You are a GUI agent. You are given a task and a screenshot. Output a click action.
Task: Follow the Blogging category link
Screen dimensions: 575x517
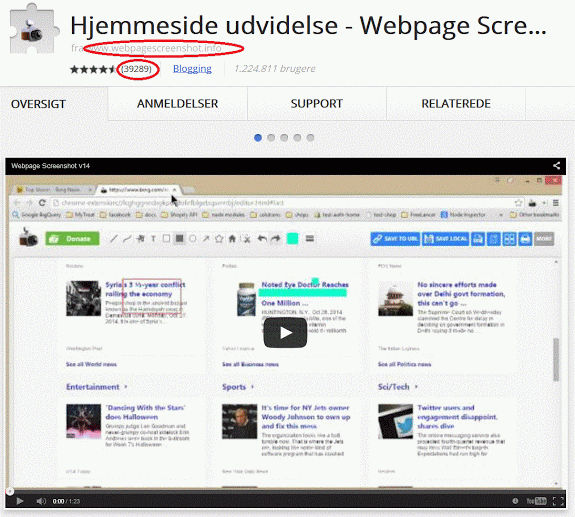coord(192,69)
